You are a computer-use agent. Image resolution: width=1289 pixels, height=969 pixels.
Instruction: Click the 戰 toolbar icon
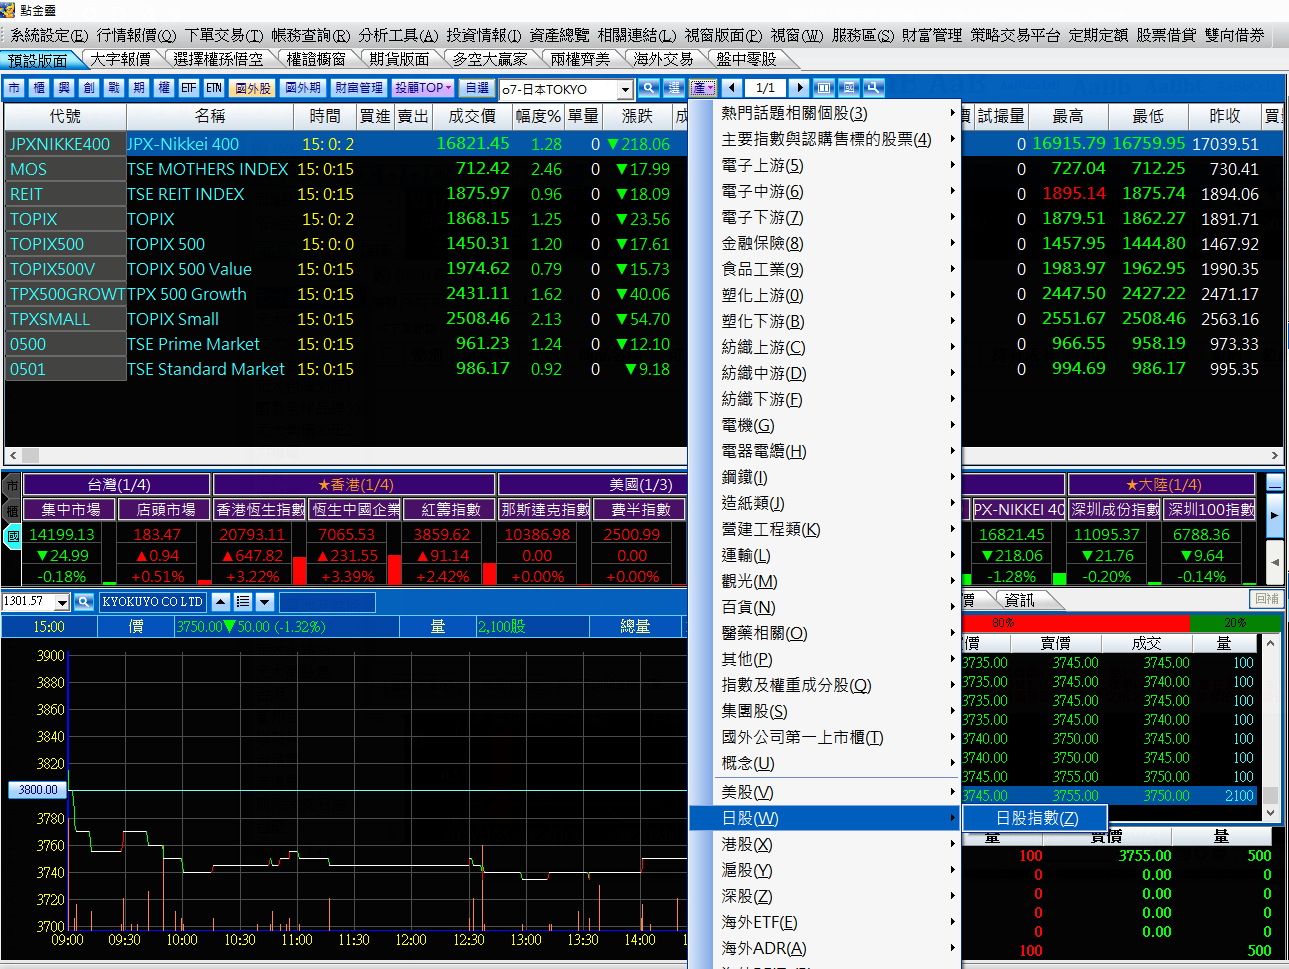coord(114,88)
